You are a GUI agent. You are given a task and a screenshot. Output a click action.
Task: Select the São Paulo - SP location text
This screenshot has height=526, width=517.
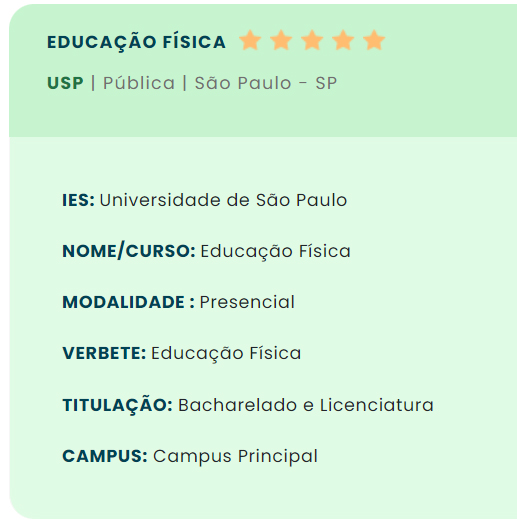click(266, 83)
